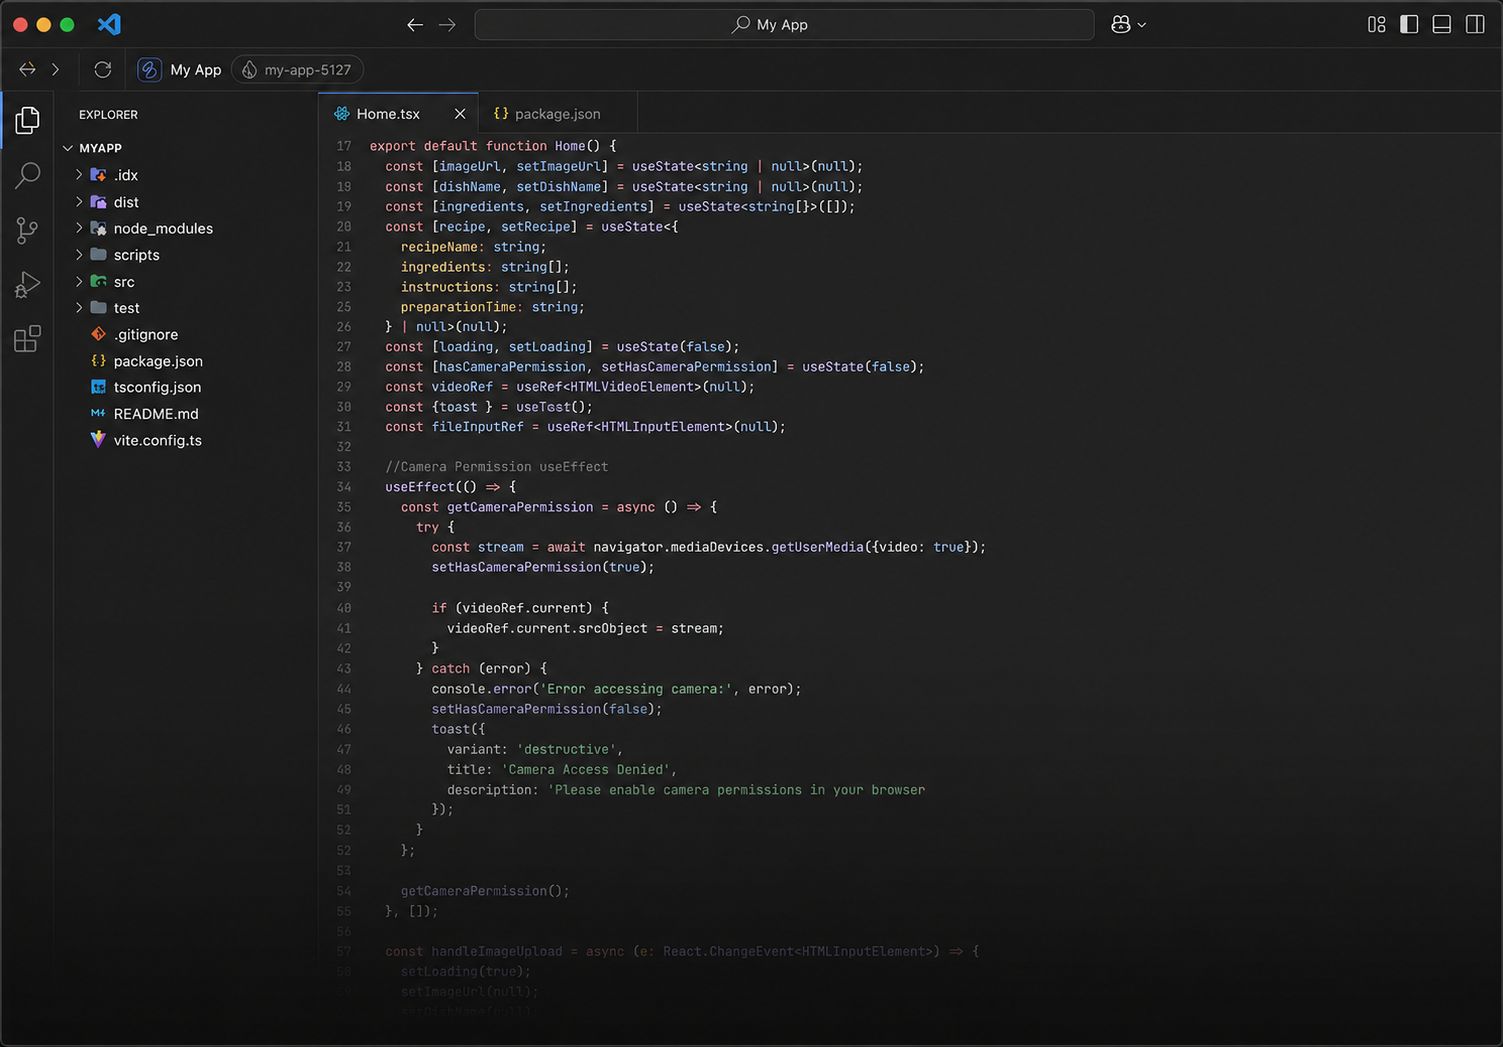
Task: Go back with title bar left arrow
Action: coord(415,25)
